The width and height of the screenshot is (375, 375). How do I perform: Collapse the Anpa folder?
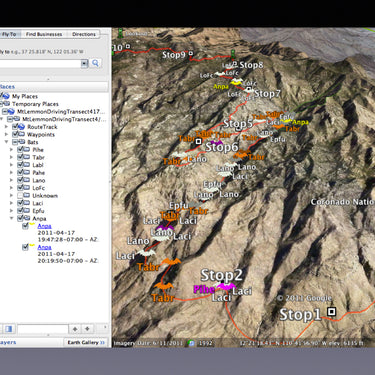coord(11,218)
